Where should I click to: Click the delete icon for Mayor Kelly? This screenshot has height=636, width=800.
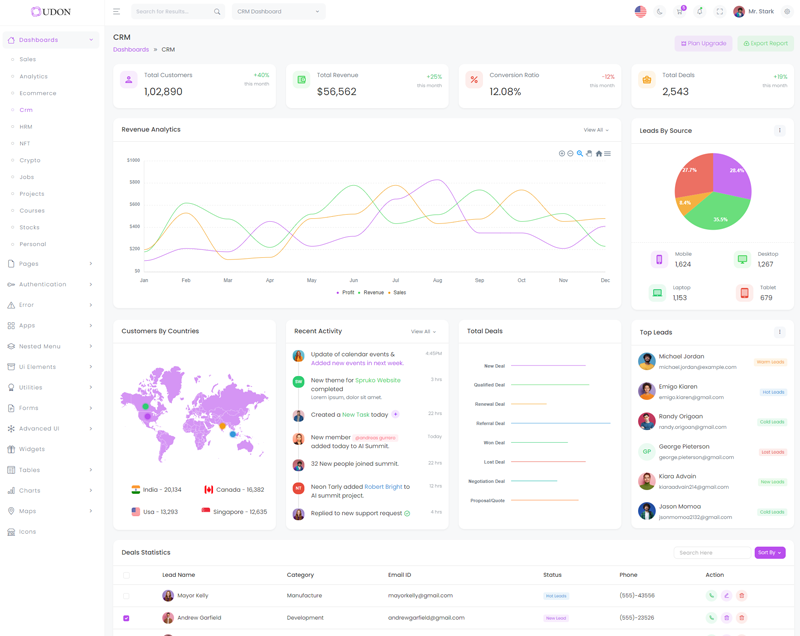pos(741,596)
